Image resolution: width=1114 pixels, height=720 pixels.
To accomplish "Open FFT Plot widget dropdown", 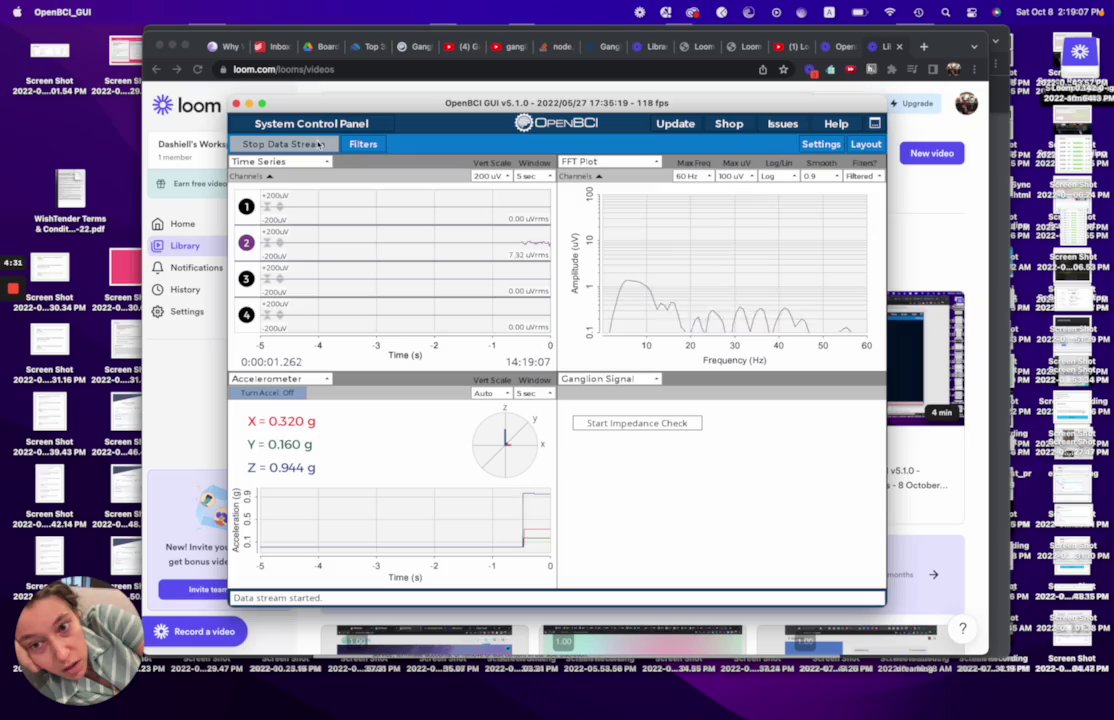I will (x=610, y=161).
